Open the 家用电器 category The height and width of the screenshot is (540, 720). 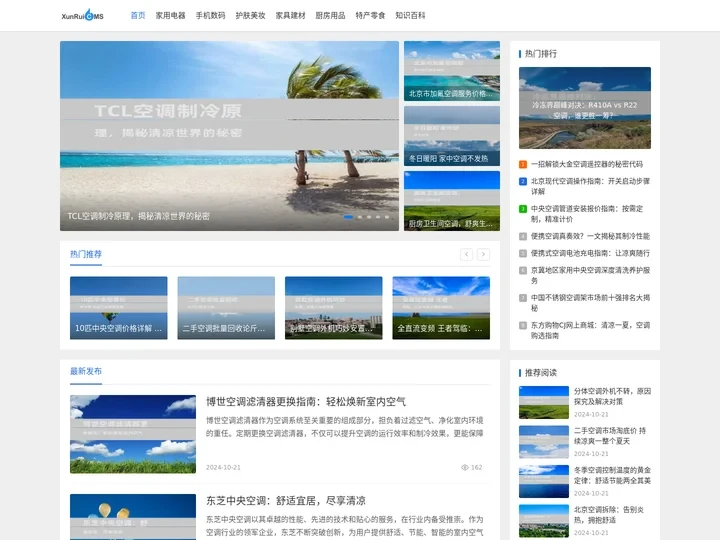170,16
